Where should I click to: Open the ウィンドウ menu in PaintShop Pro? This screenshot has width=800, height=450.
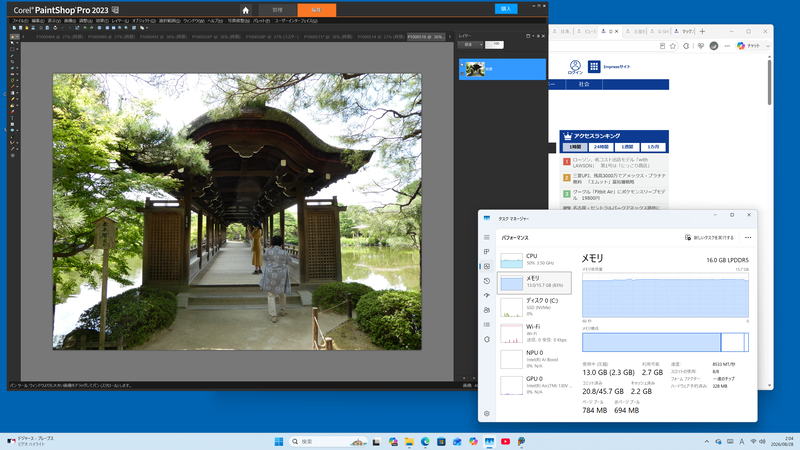point(193,21)
